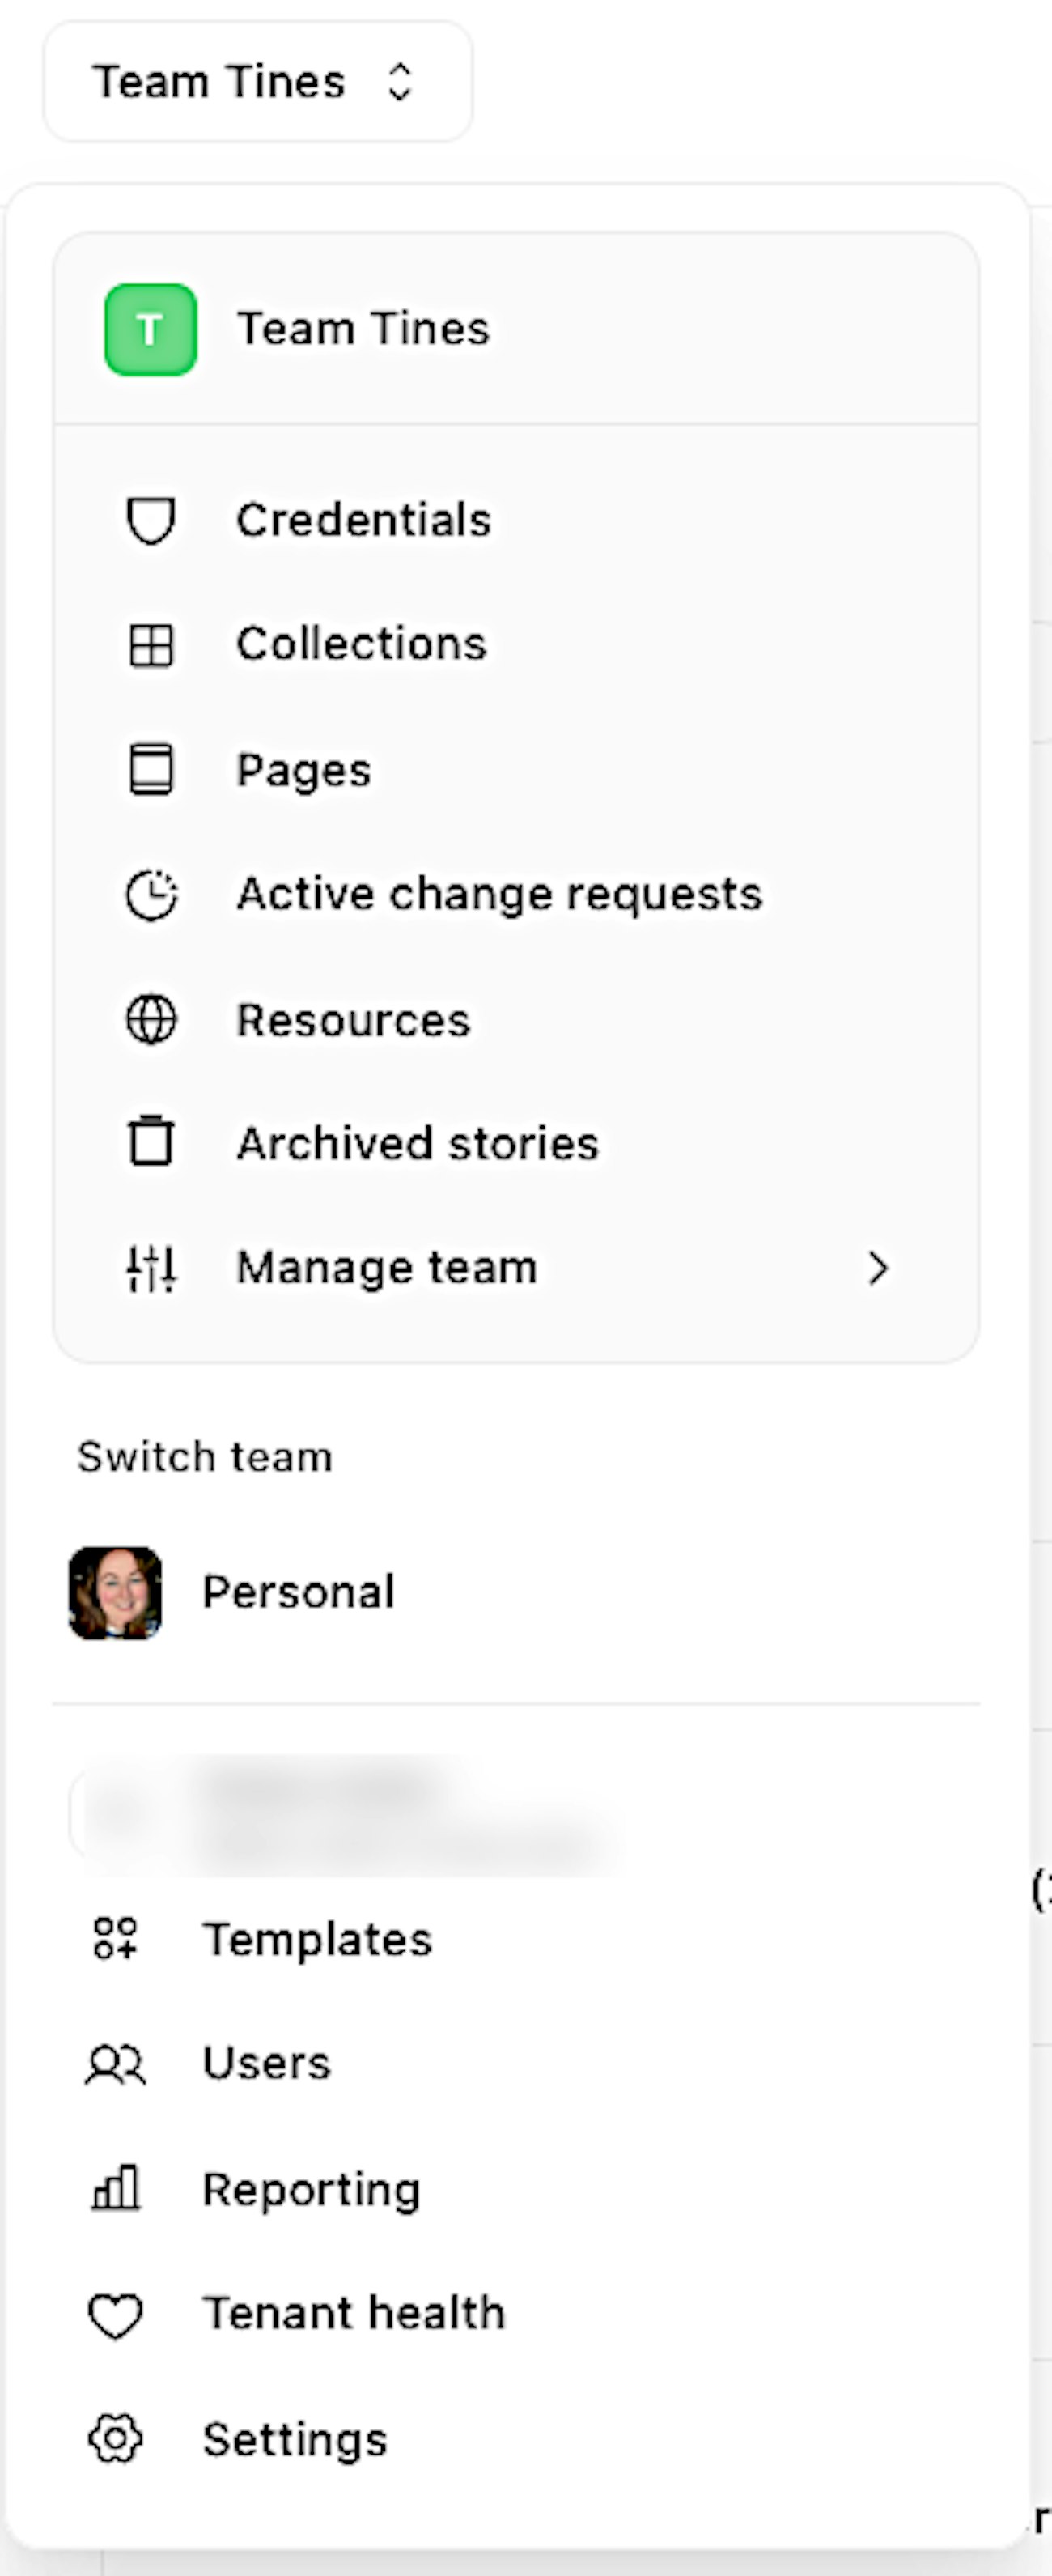
Task: Click the Pages tablet icon
Action: [x=151, y=769]
